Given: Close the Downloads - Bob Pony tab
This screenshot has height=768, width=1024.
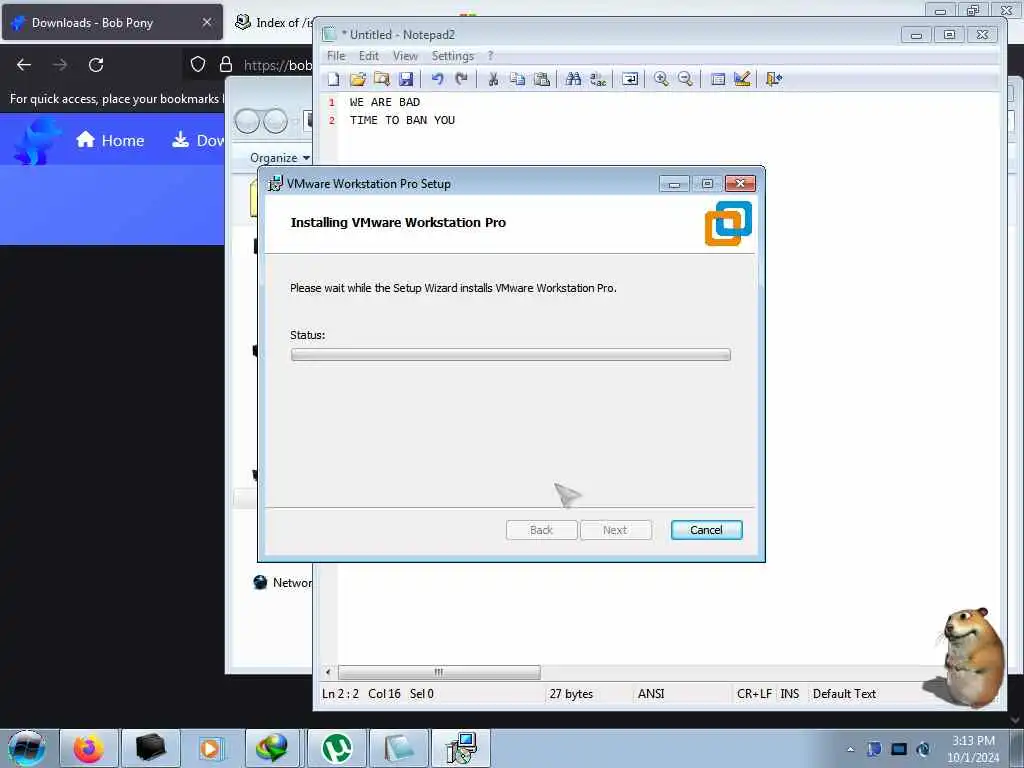Looking at the screenshot, I should 206,22.
